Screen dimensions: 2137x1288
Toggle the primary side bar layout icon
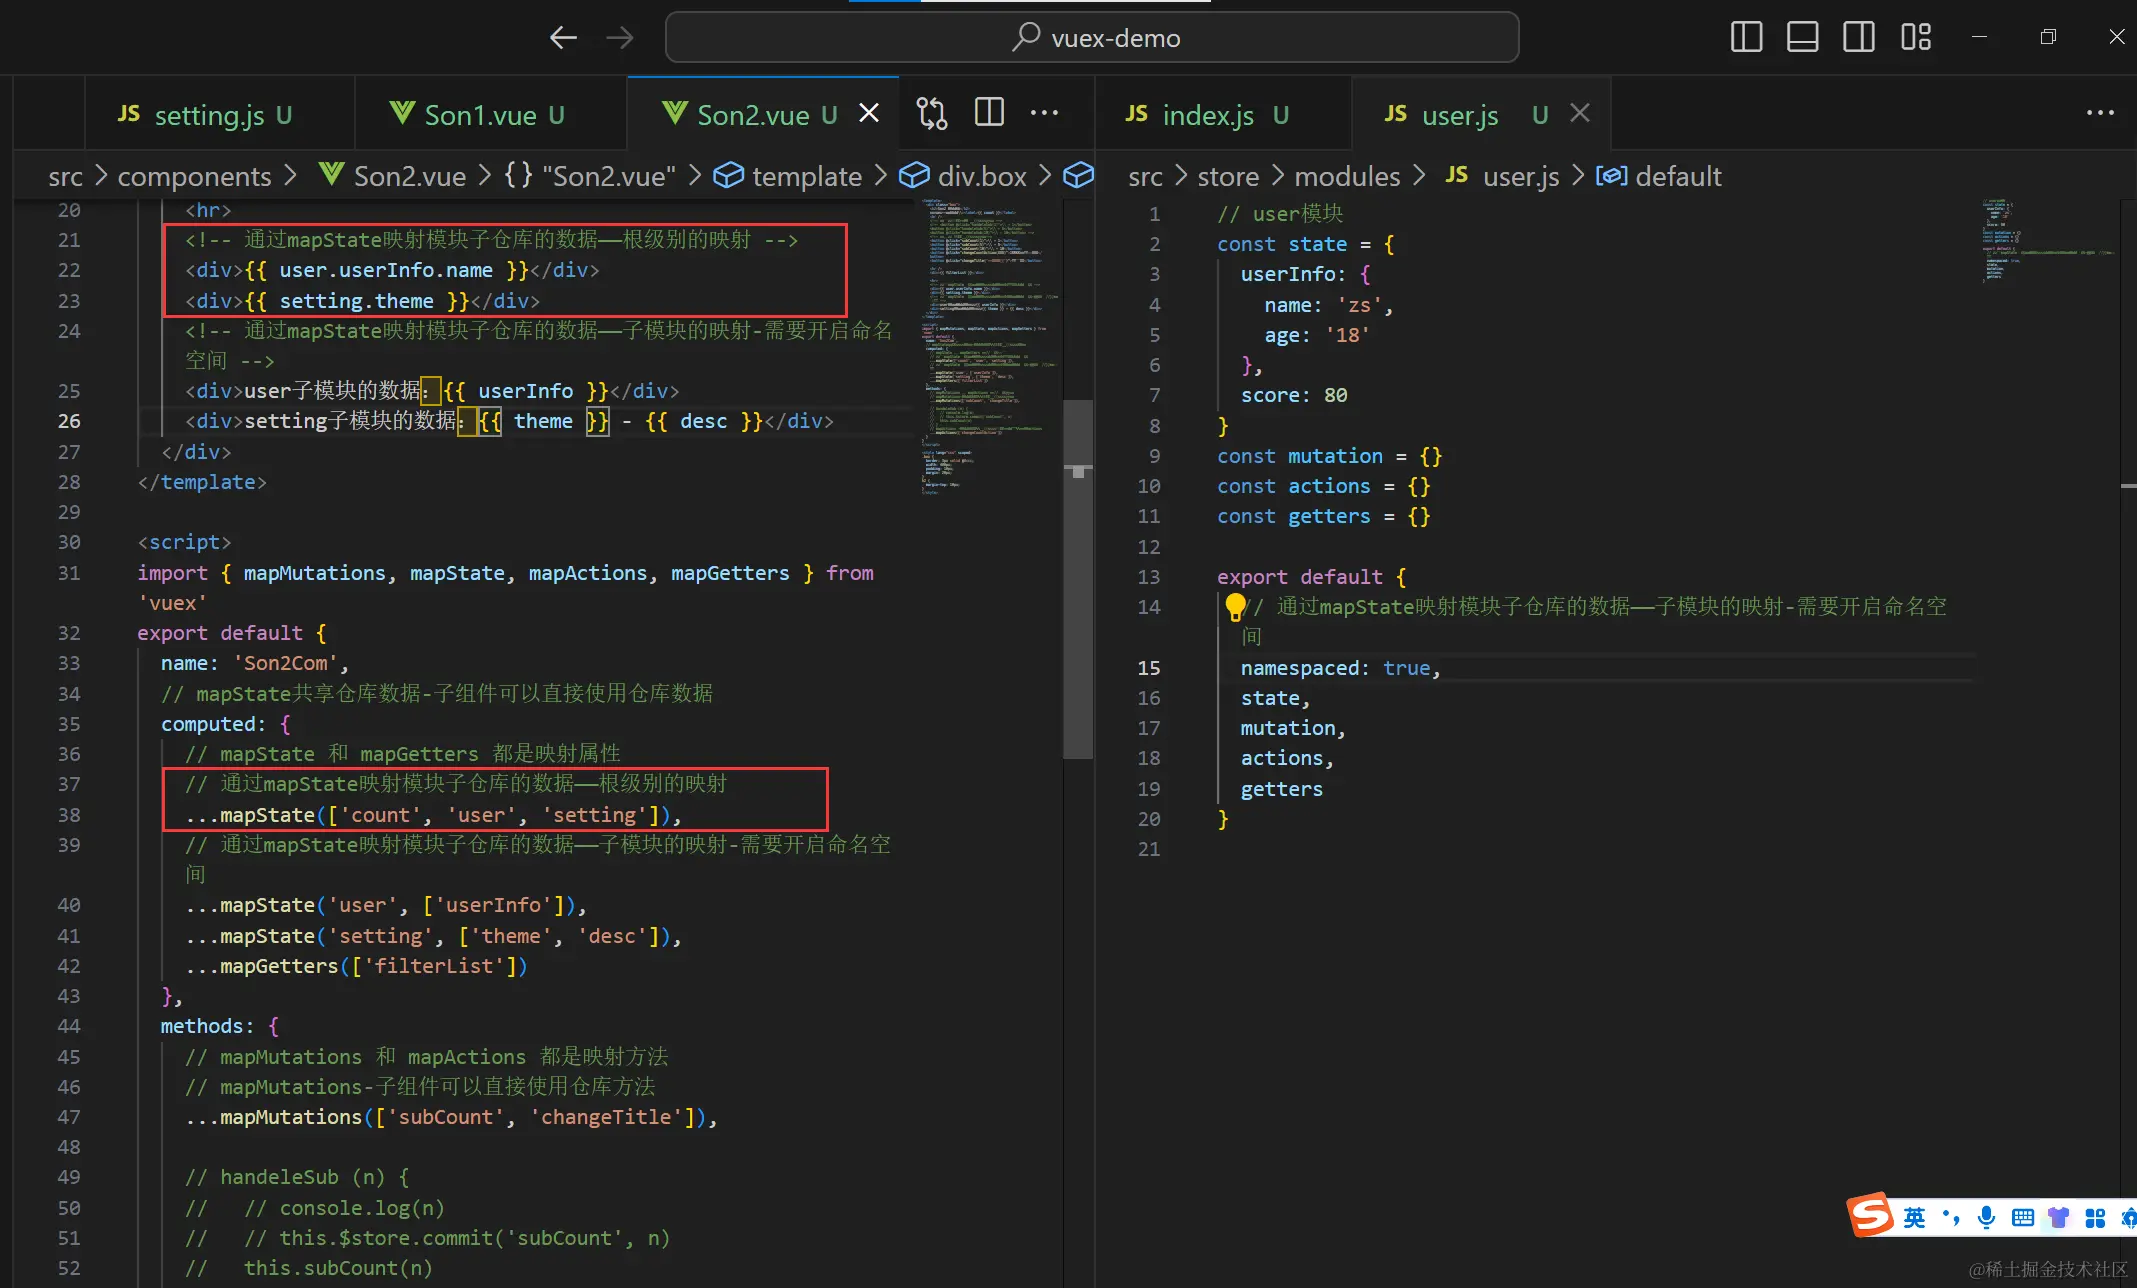[1746, 37]
